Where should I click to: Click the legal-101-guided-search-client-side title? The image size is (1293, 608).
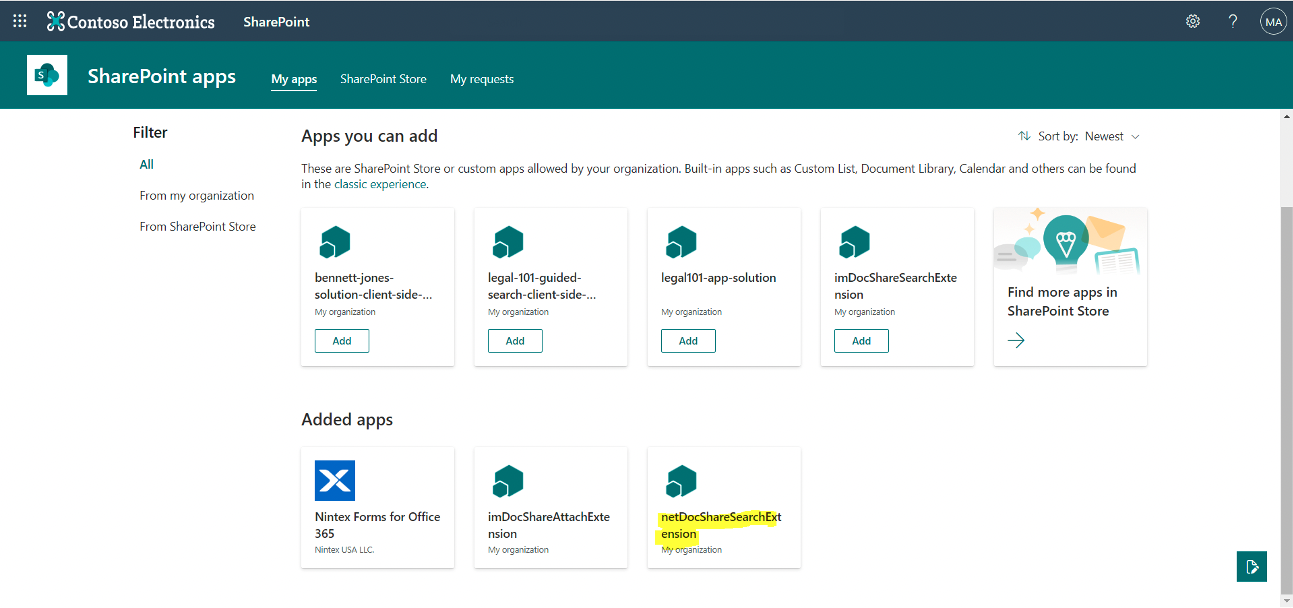tap(542, 286)
